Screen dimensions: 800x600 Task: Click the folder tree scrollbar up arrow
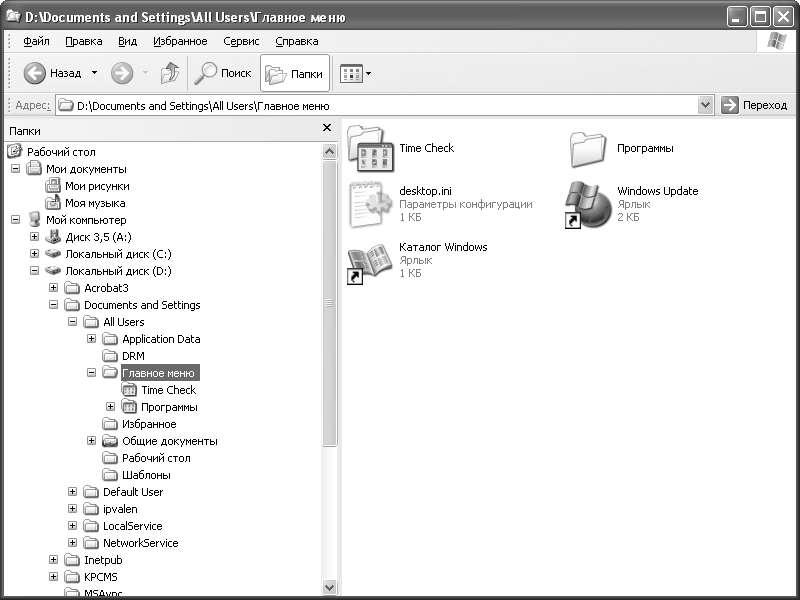coord(330,152)
